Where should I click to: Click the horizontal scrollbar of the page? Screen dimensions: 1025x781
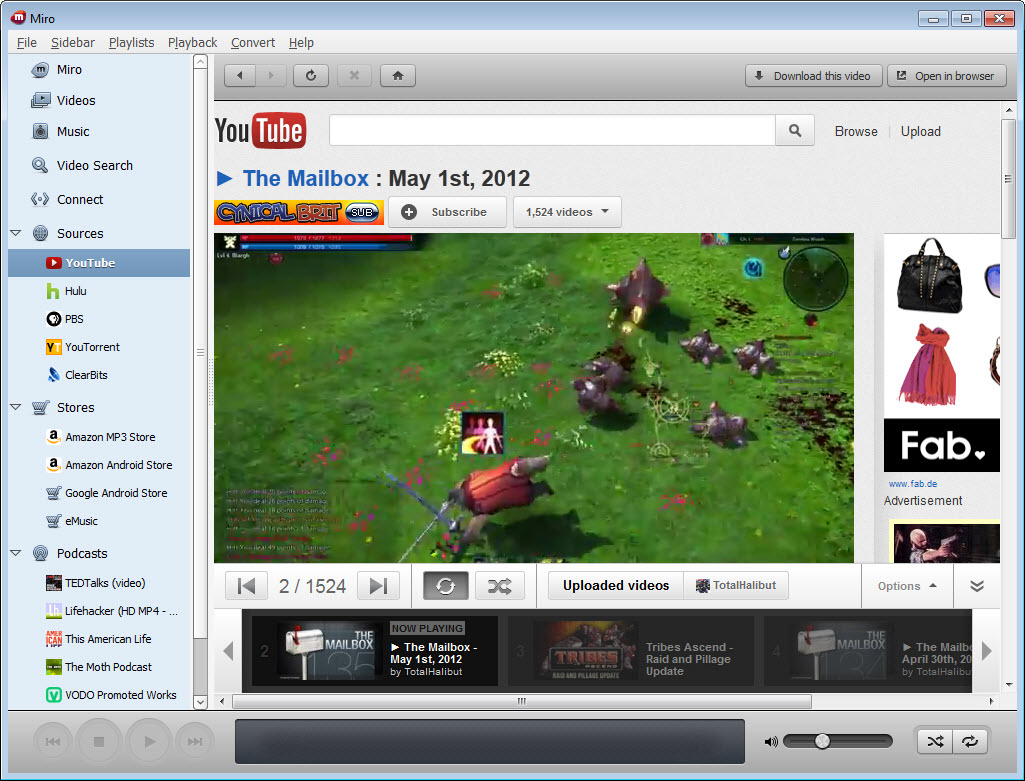[522, 701]
